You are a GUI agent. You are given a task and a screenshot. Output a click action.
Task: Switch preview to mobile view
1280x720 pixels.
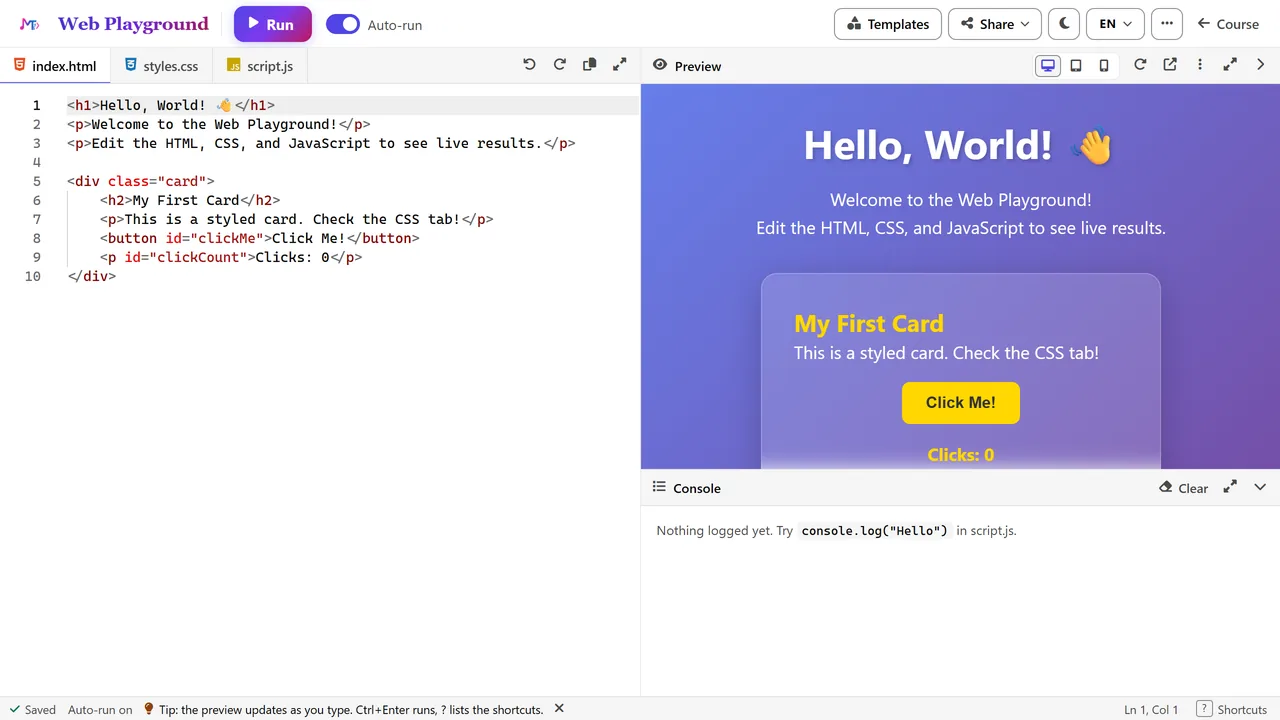(1104, 66)
